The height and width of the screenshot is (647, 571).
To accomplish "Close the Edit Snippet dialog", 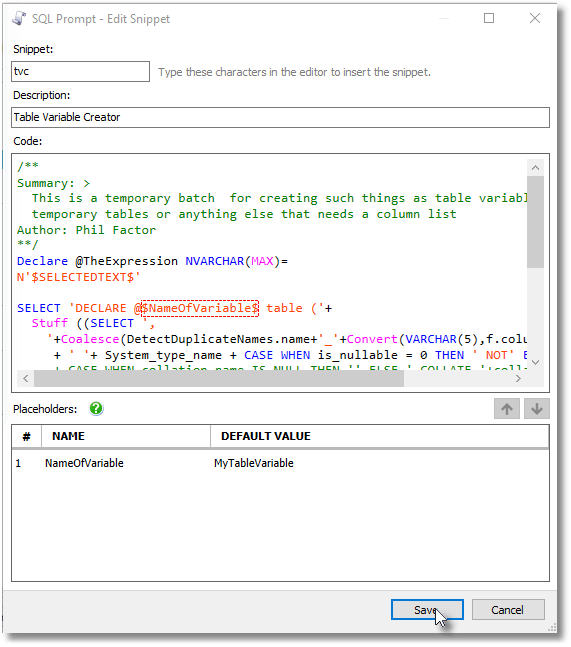I will pos(535,18).
